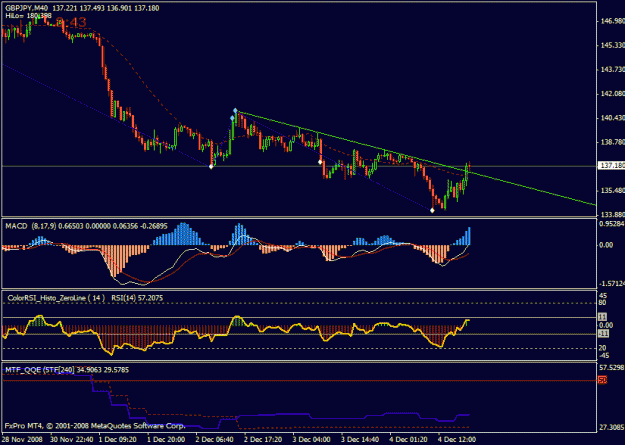Click the current price tag 137.180
625x445 pixels.
(x=612, y=165)
